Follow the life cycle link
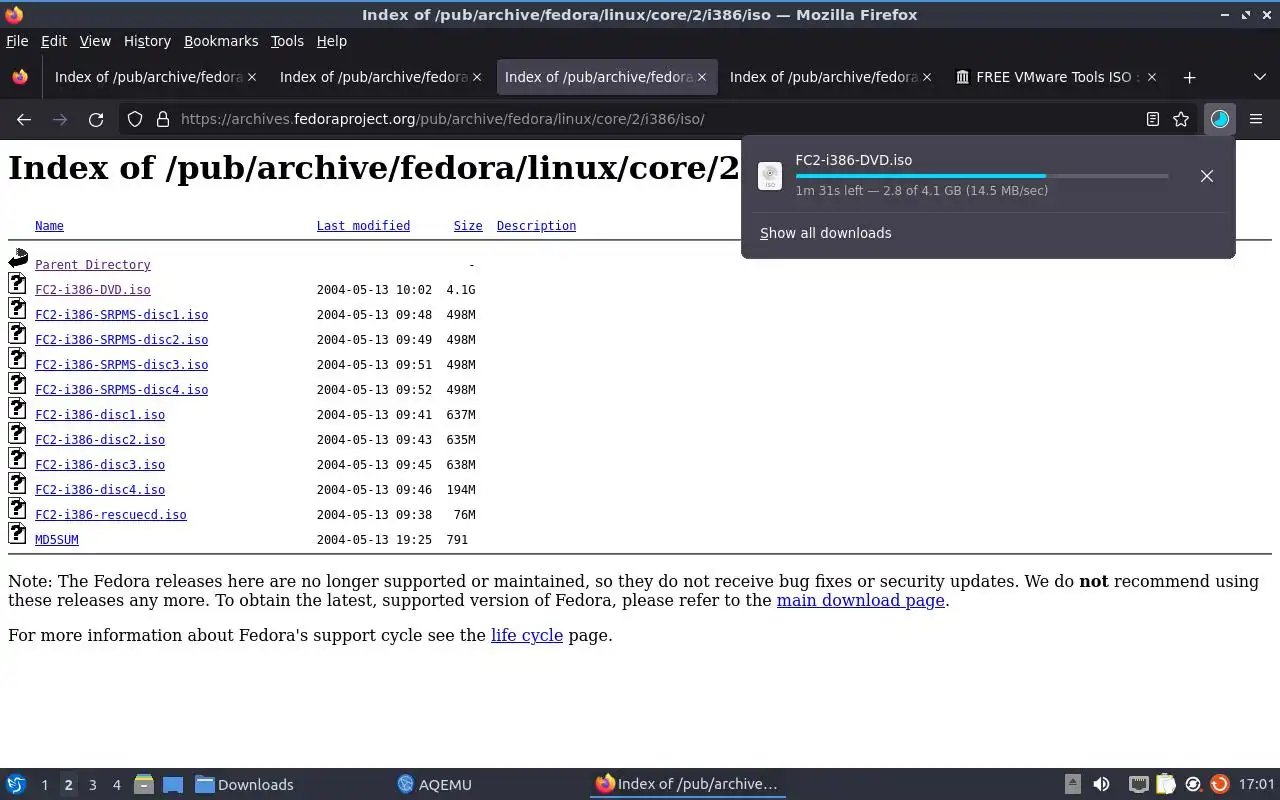The image size is (1280, 800). (x=527, y=635)
